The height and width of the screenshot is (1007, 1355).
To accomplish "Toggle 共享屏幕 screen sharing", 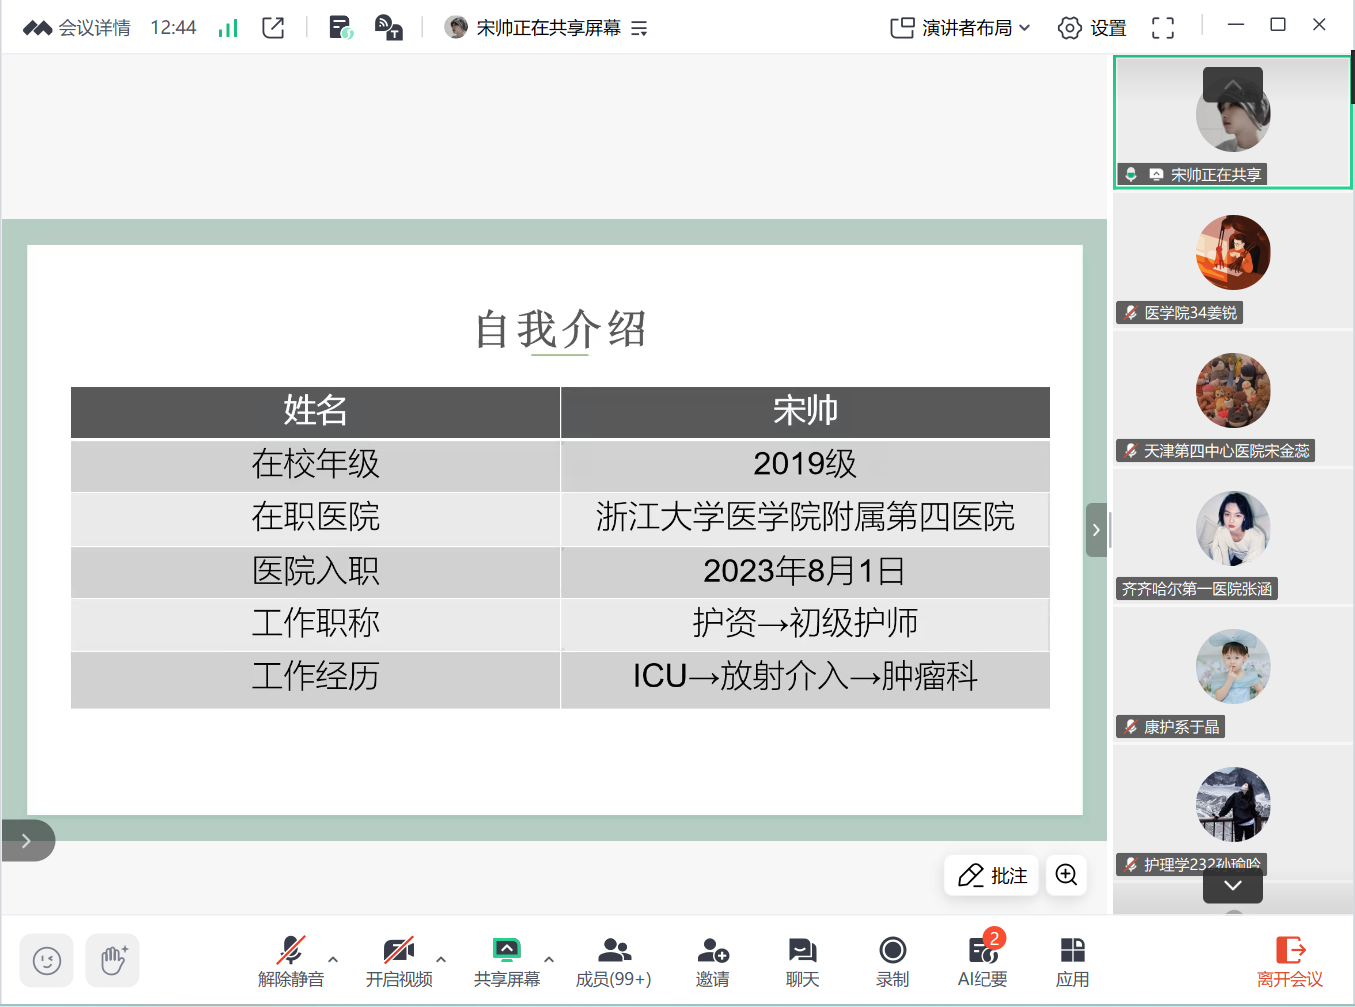I will (x=507, y=961).
